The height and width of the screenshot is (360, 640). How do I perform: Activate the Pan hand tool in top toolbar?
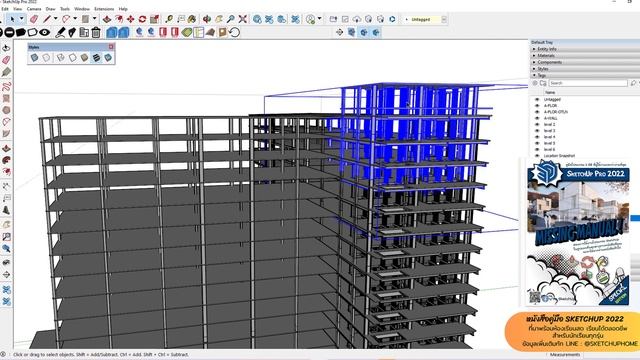(x=219, y=19)
